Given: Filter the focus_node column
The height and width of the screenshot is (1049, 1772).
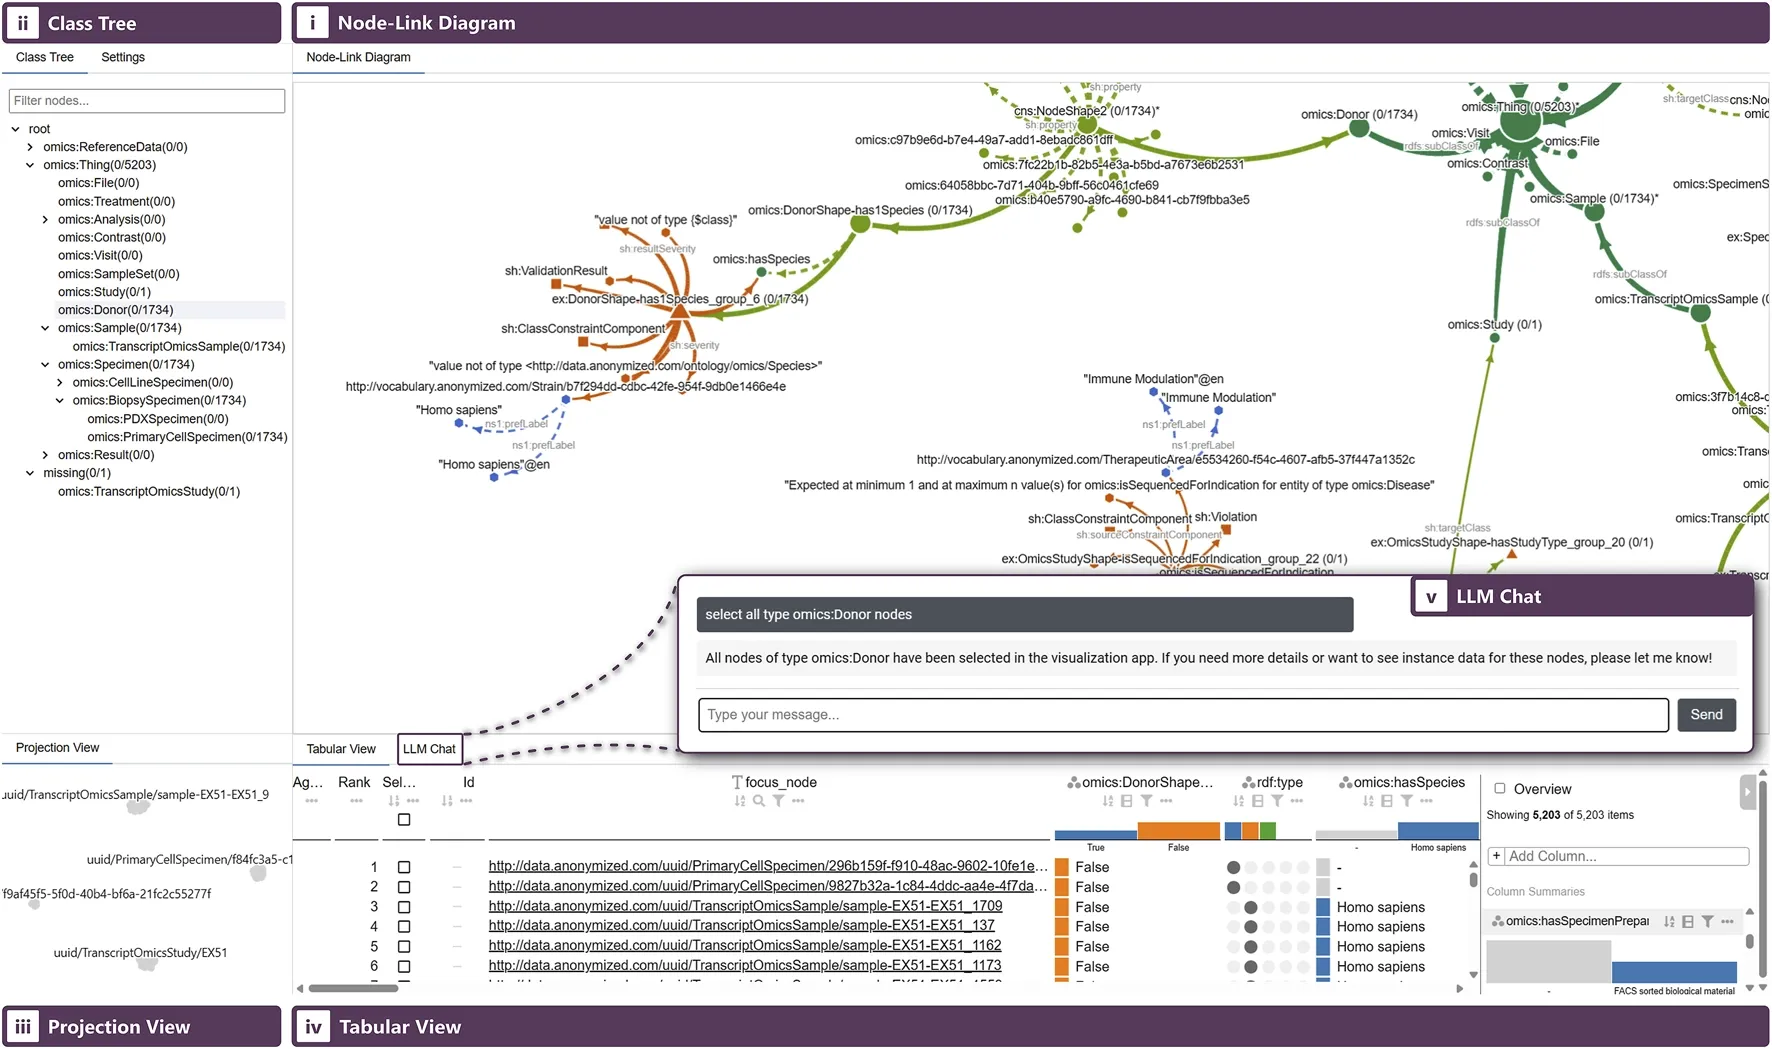Looking at the screenshot, I should pyautogui.click(x=778, y=801).
